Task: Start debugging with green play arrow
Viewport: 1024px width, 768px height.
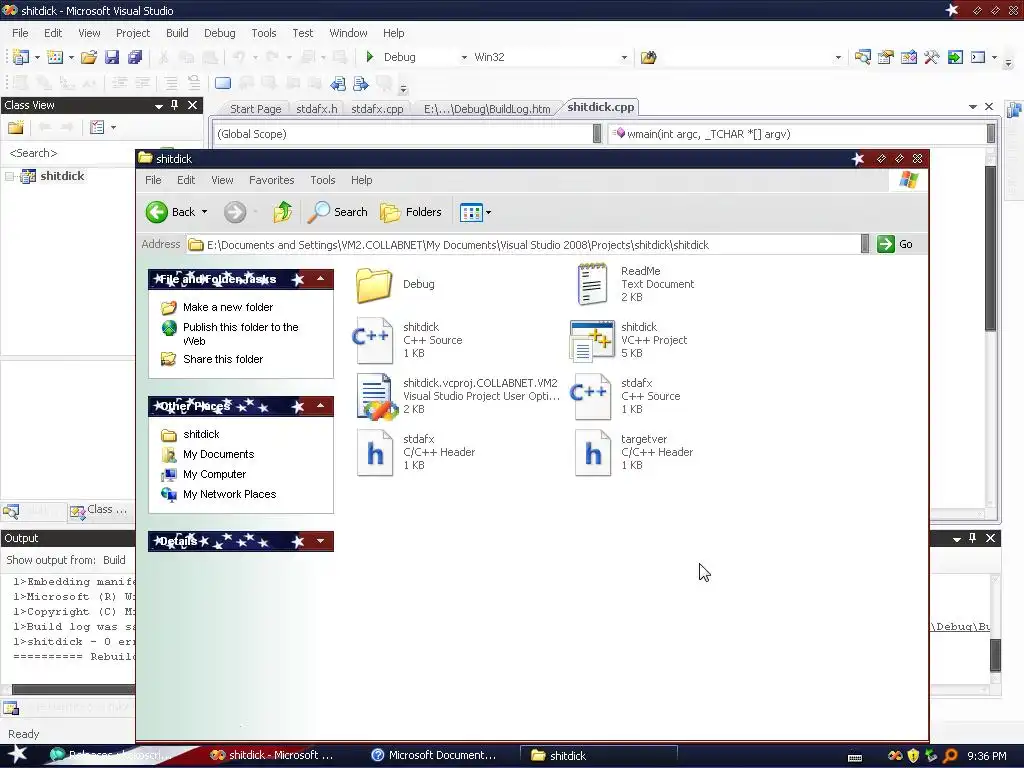Action: [370, 57]
